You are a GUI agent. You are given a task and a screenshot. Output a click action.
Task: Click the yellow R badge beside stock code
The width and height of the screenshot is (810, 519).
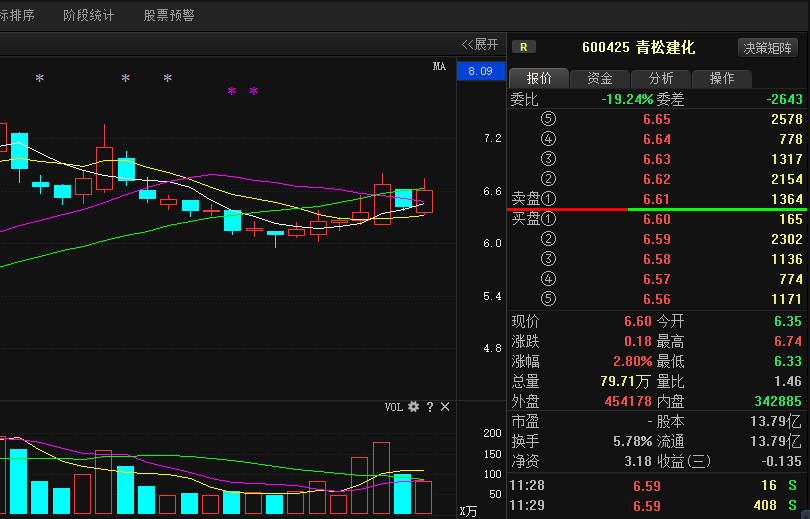pos(523,47)
